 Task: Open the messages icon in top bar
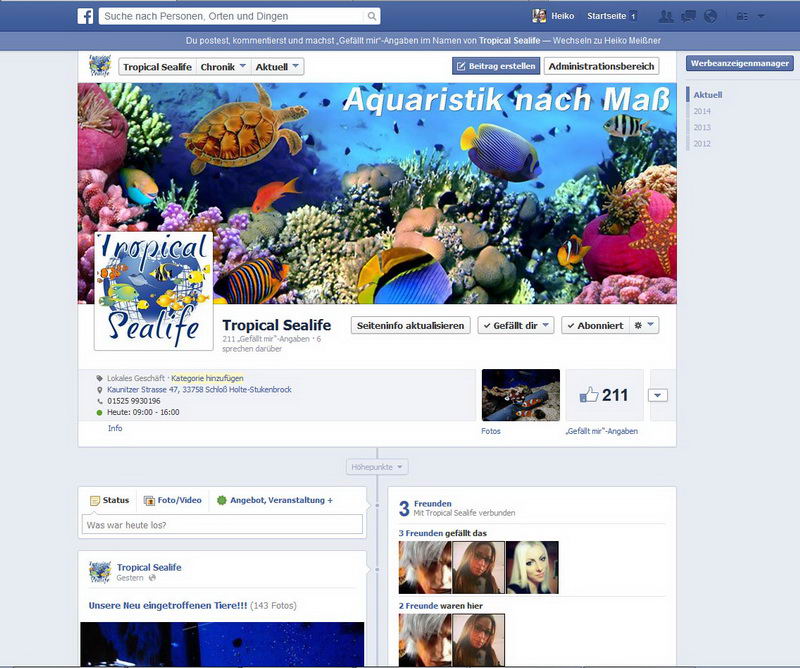point(688,16)
